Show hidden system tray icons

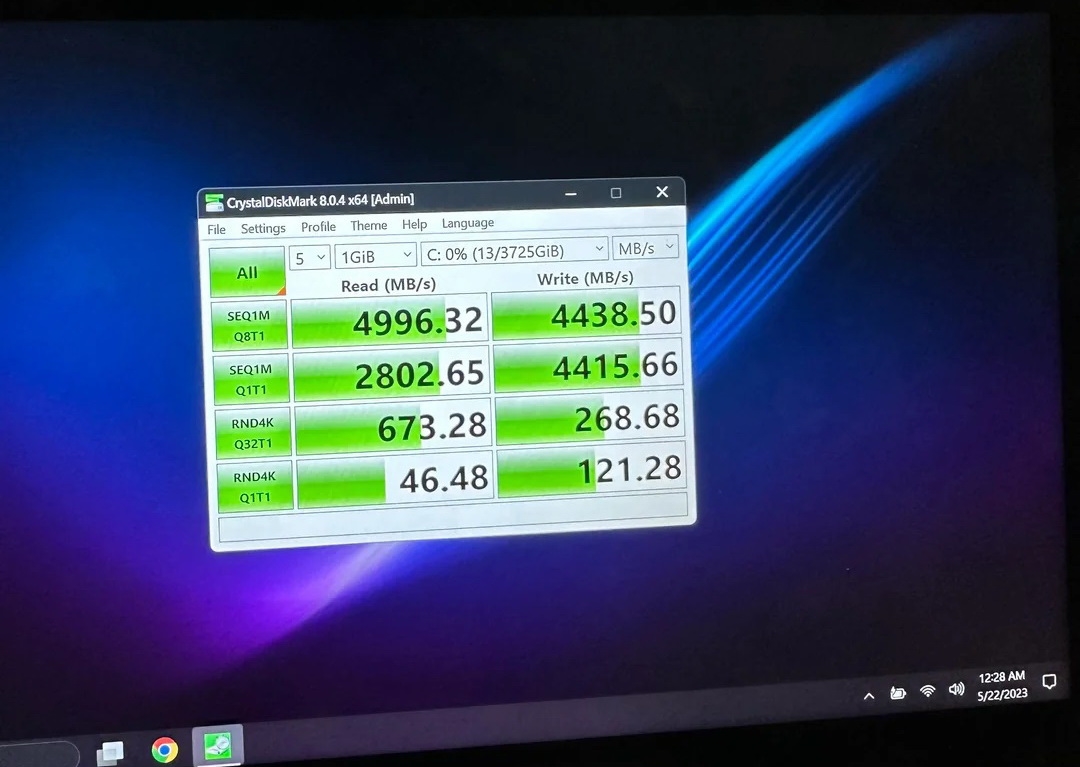[x=869, y=695]
